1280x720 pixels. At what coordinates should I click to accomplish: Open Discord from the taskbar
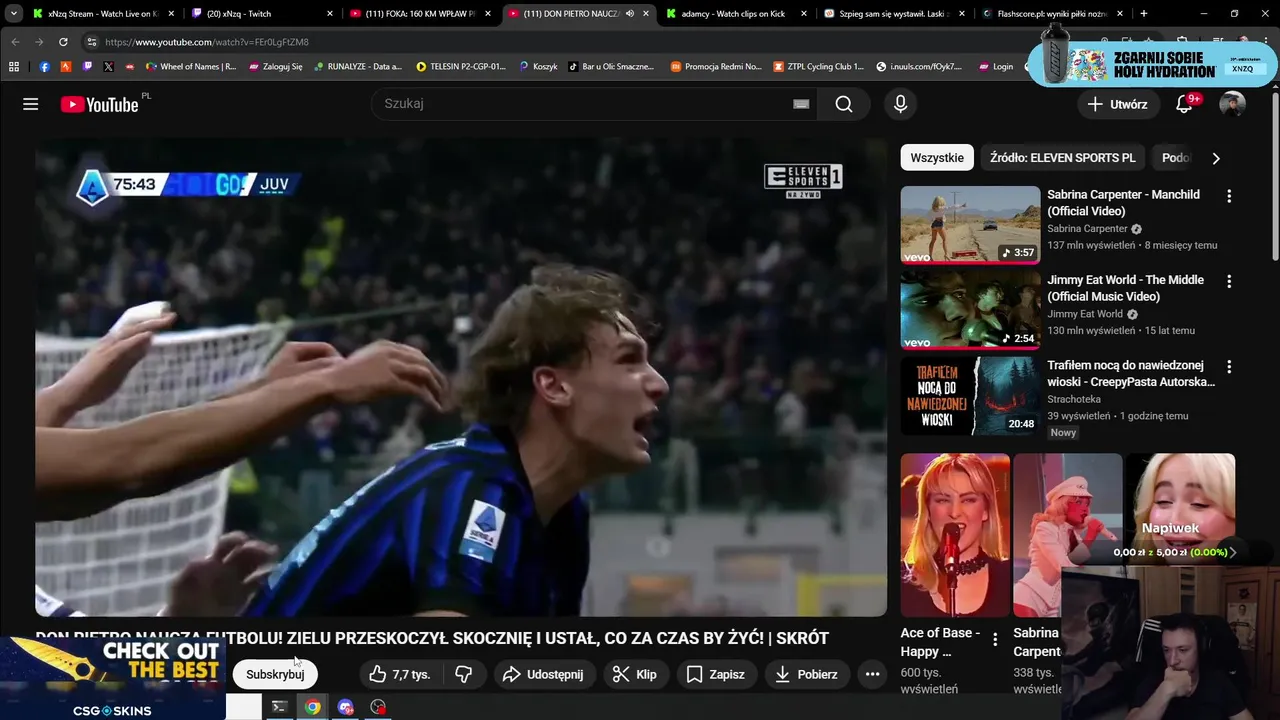(x=346, y=707)
